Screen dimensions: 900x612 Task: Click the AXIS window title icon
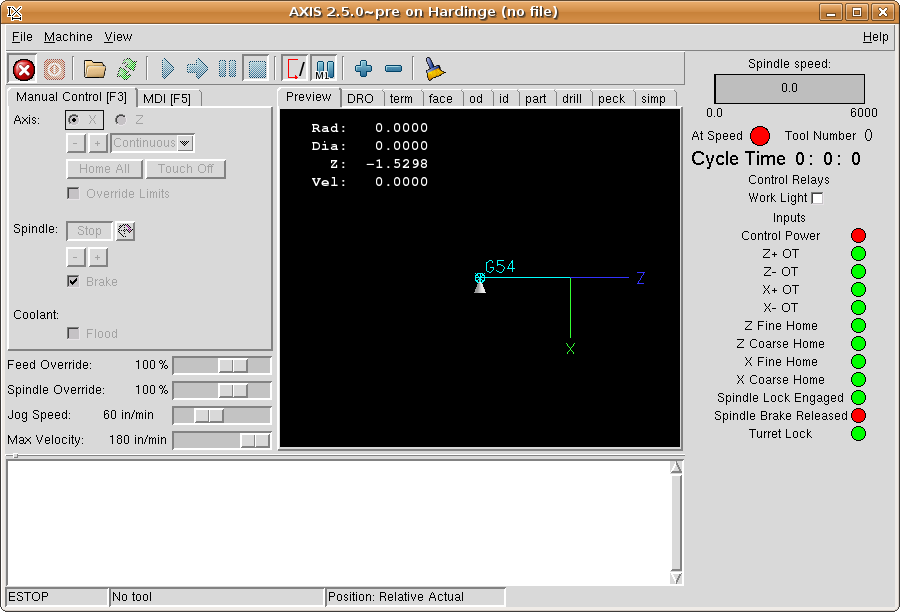click(x=14, y=12)
